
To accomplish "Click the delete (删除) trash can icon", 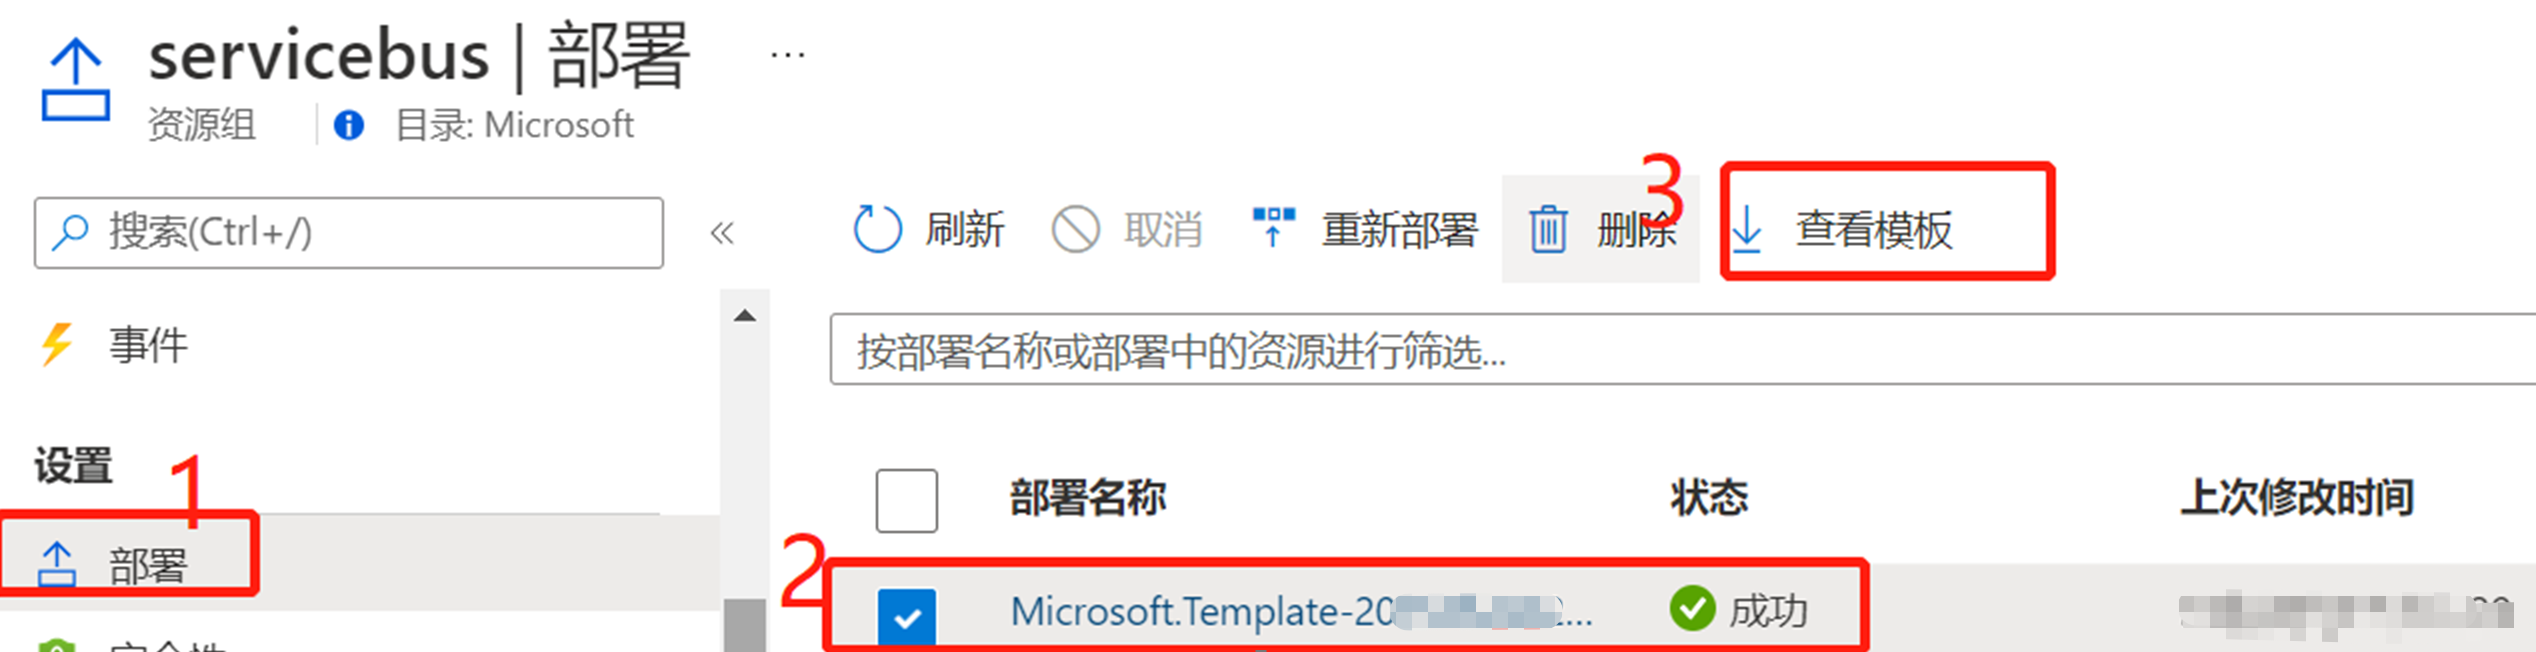I will tap(1548, 229).
